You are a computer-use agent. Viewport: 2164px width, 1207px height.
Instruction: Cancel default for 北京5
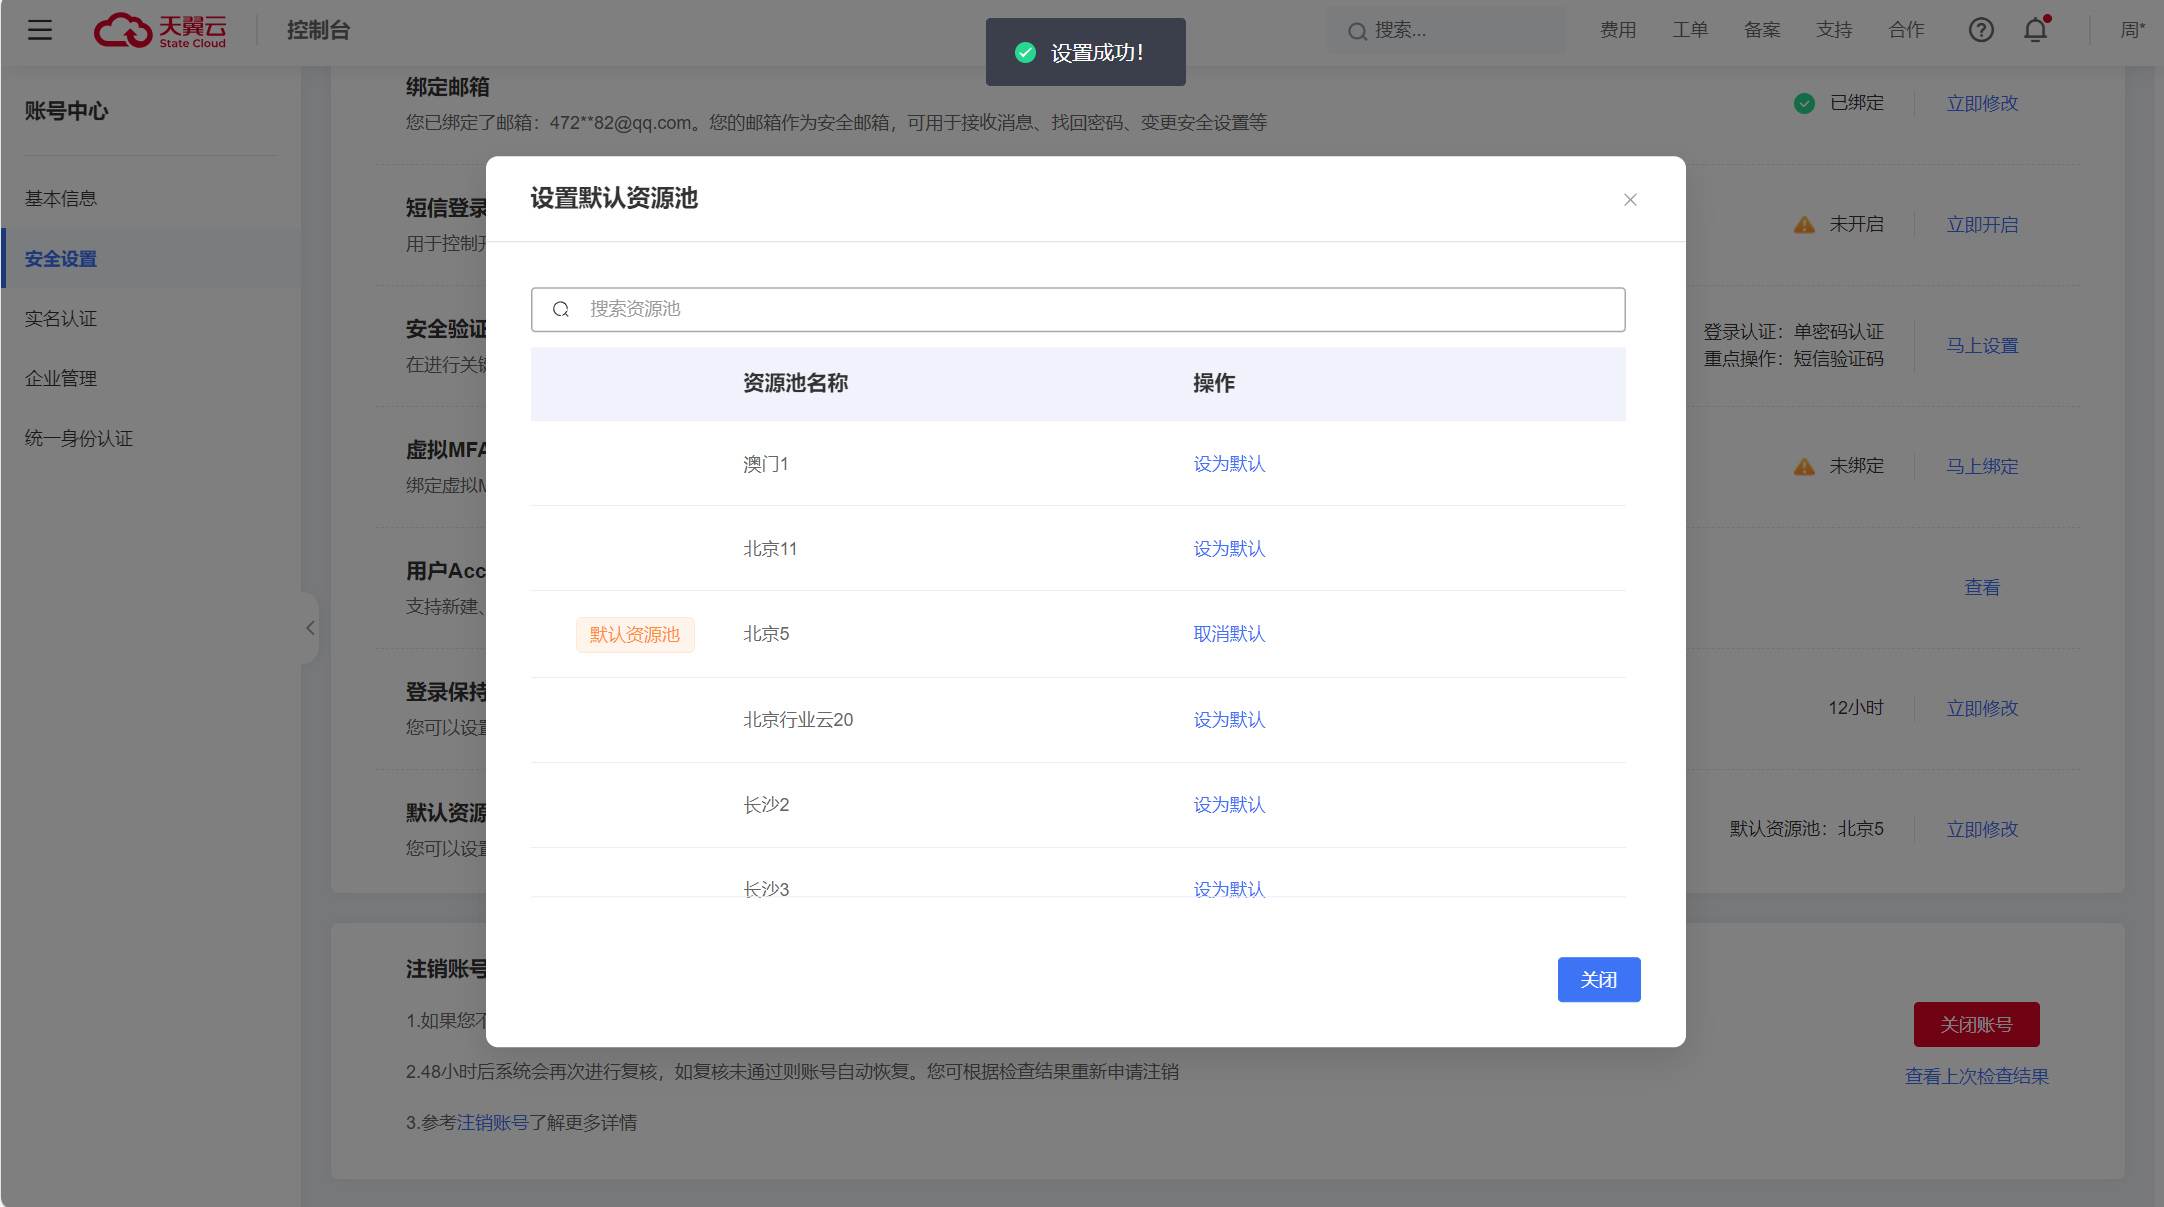(1229, 634)
